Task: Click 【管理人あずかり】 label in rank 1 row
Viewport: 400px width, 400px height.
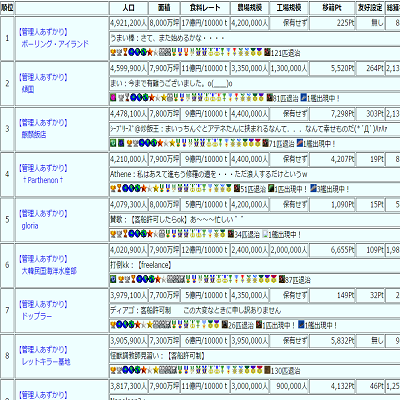Action: pos(43,32)
